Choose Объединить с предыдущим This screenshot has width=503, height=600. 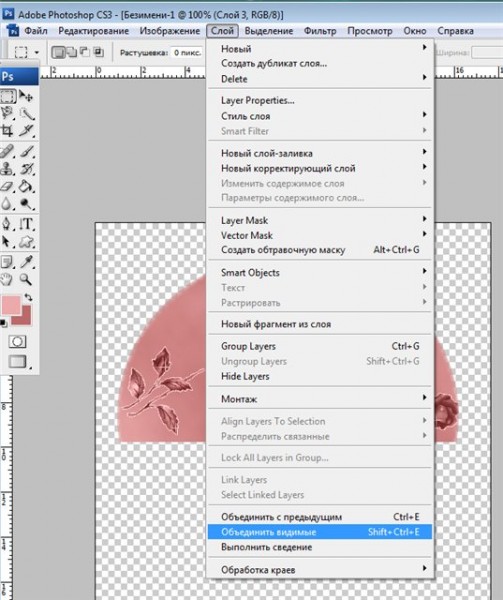(x=320, y=517)
